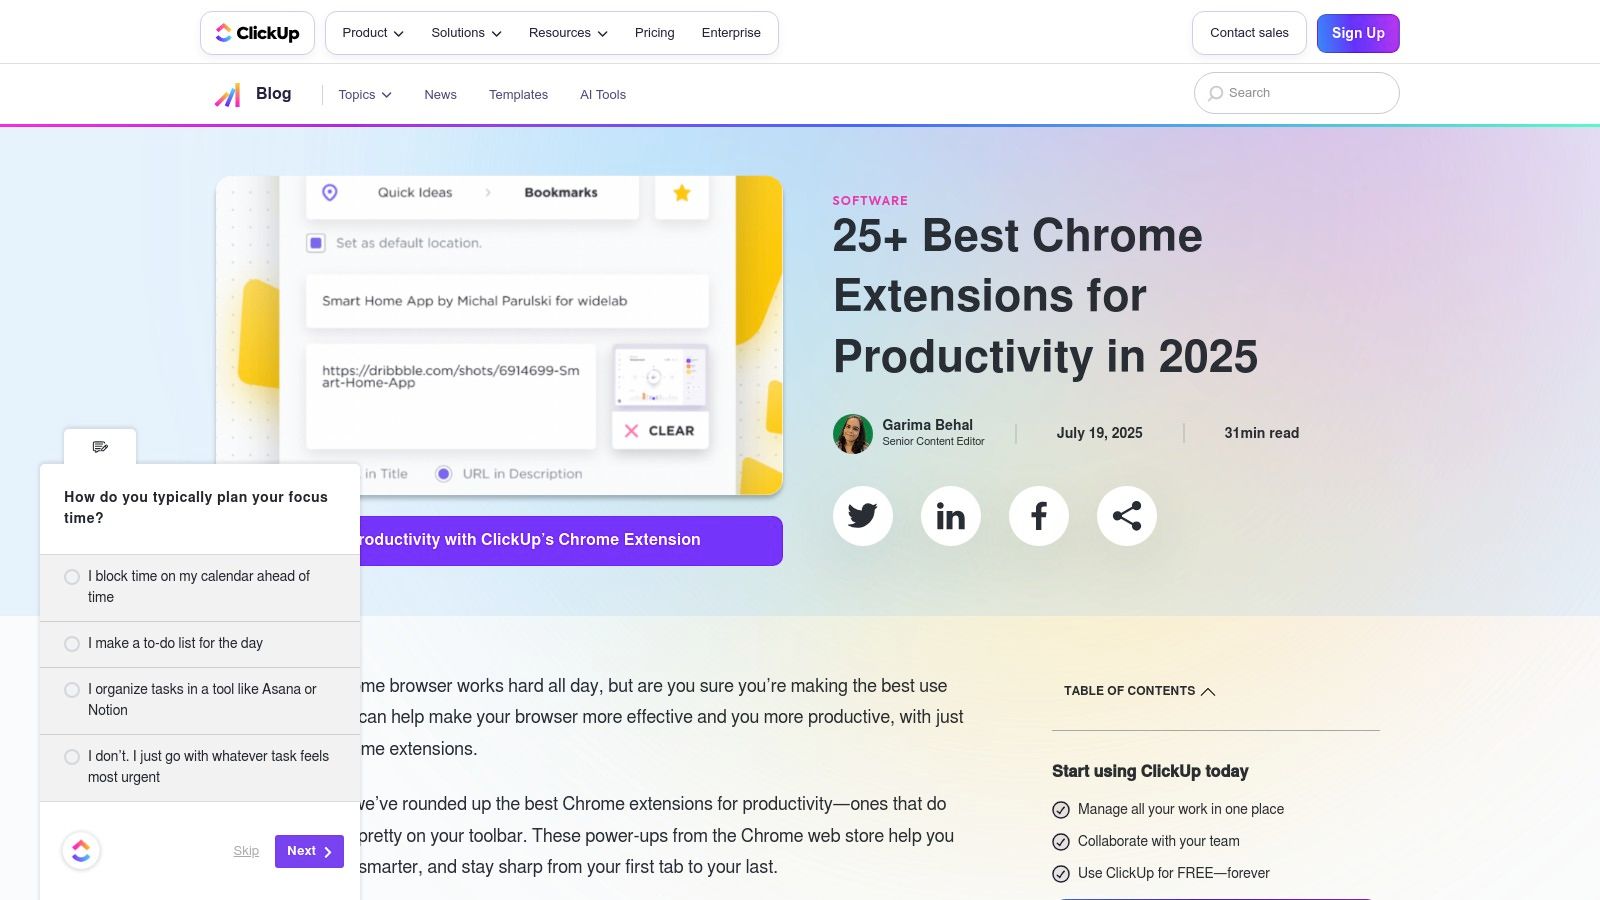The height and width of the screenshot is (900, 1600).
Task: Click the generic share icon
Action: pos(1126,516)
